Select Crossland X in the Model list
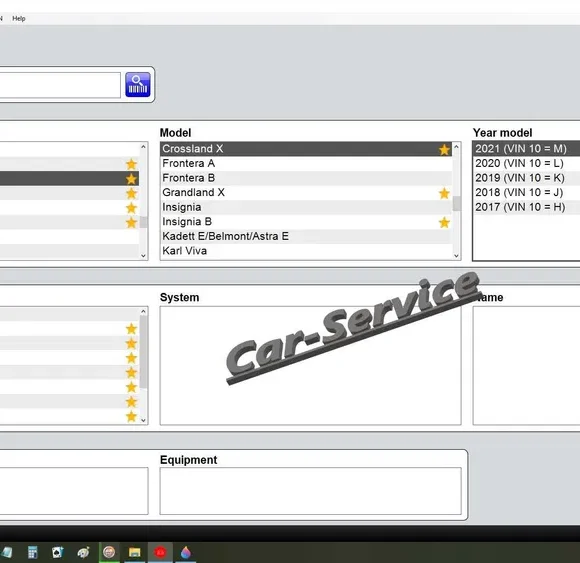 coord(306,149)
